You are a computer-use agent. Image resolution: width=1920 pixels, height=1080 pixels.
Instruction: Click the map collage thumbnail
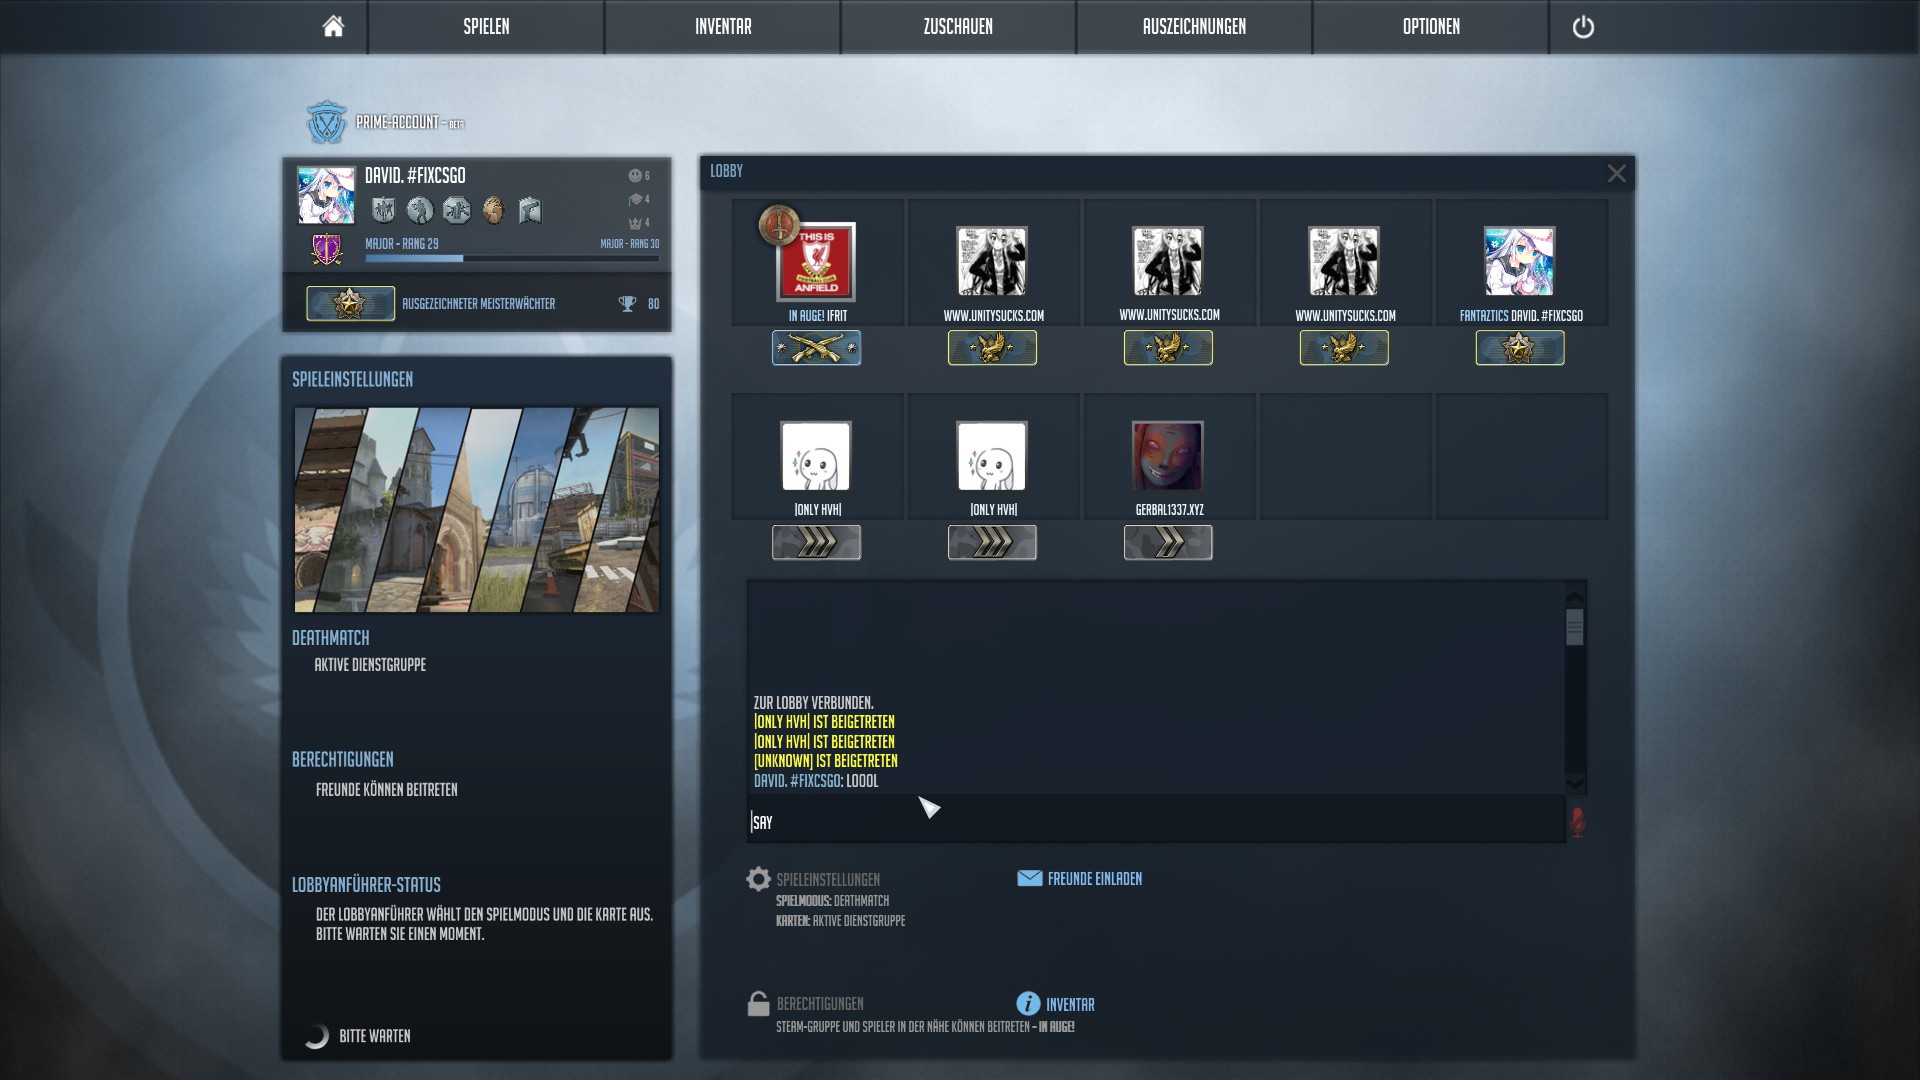tap(476, 509)
